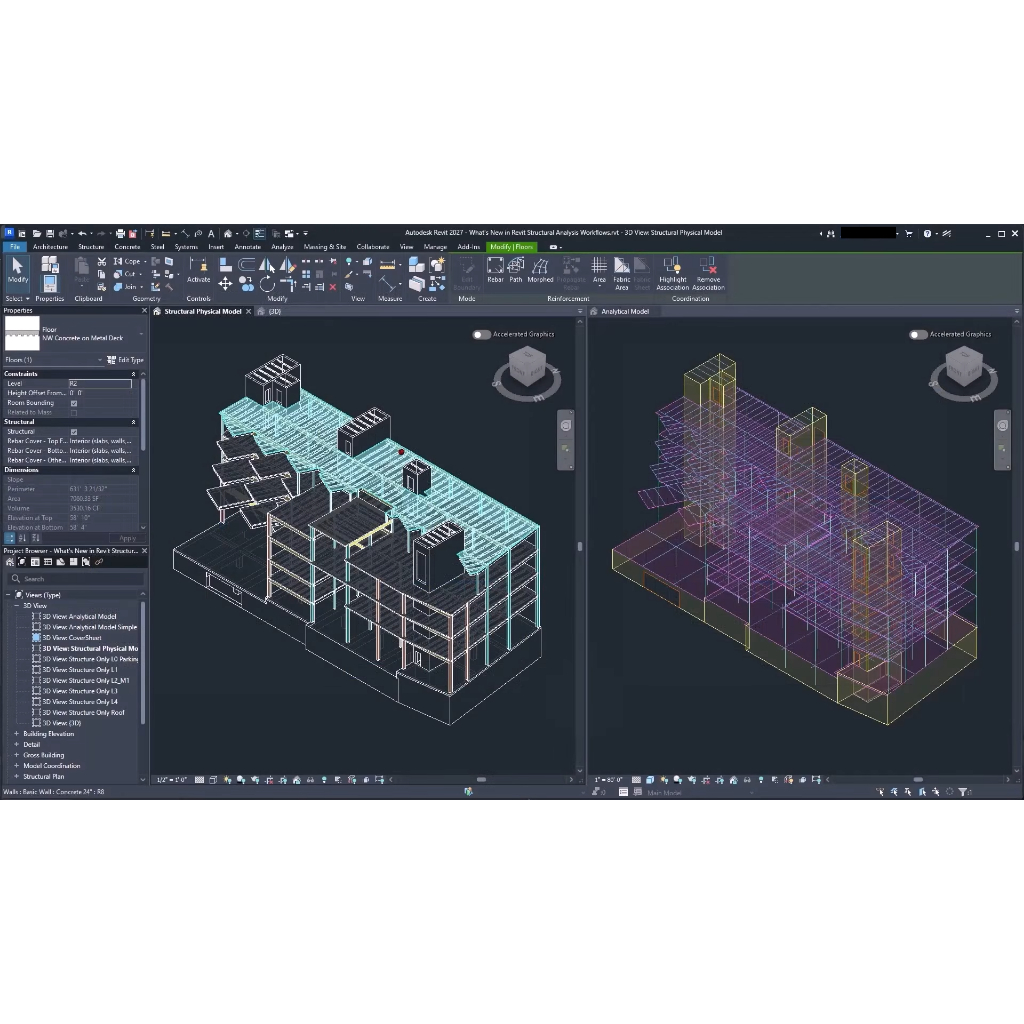Click the Properties panel vertical scrollbar
The image size is (1024, 1024).
click(x=143, y=415)
